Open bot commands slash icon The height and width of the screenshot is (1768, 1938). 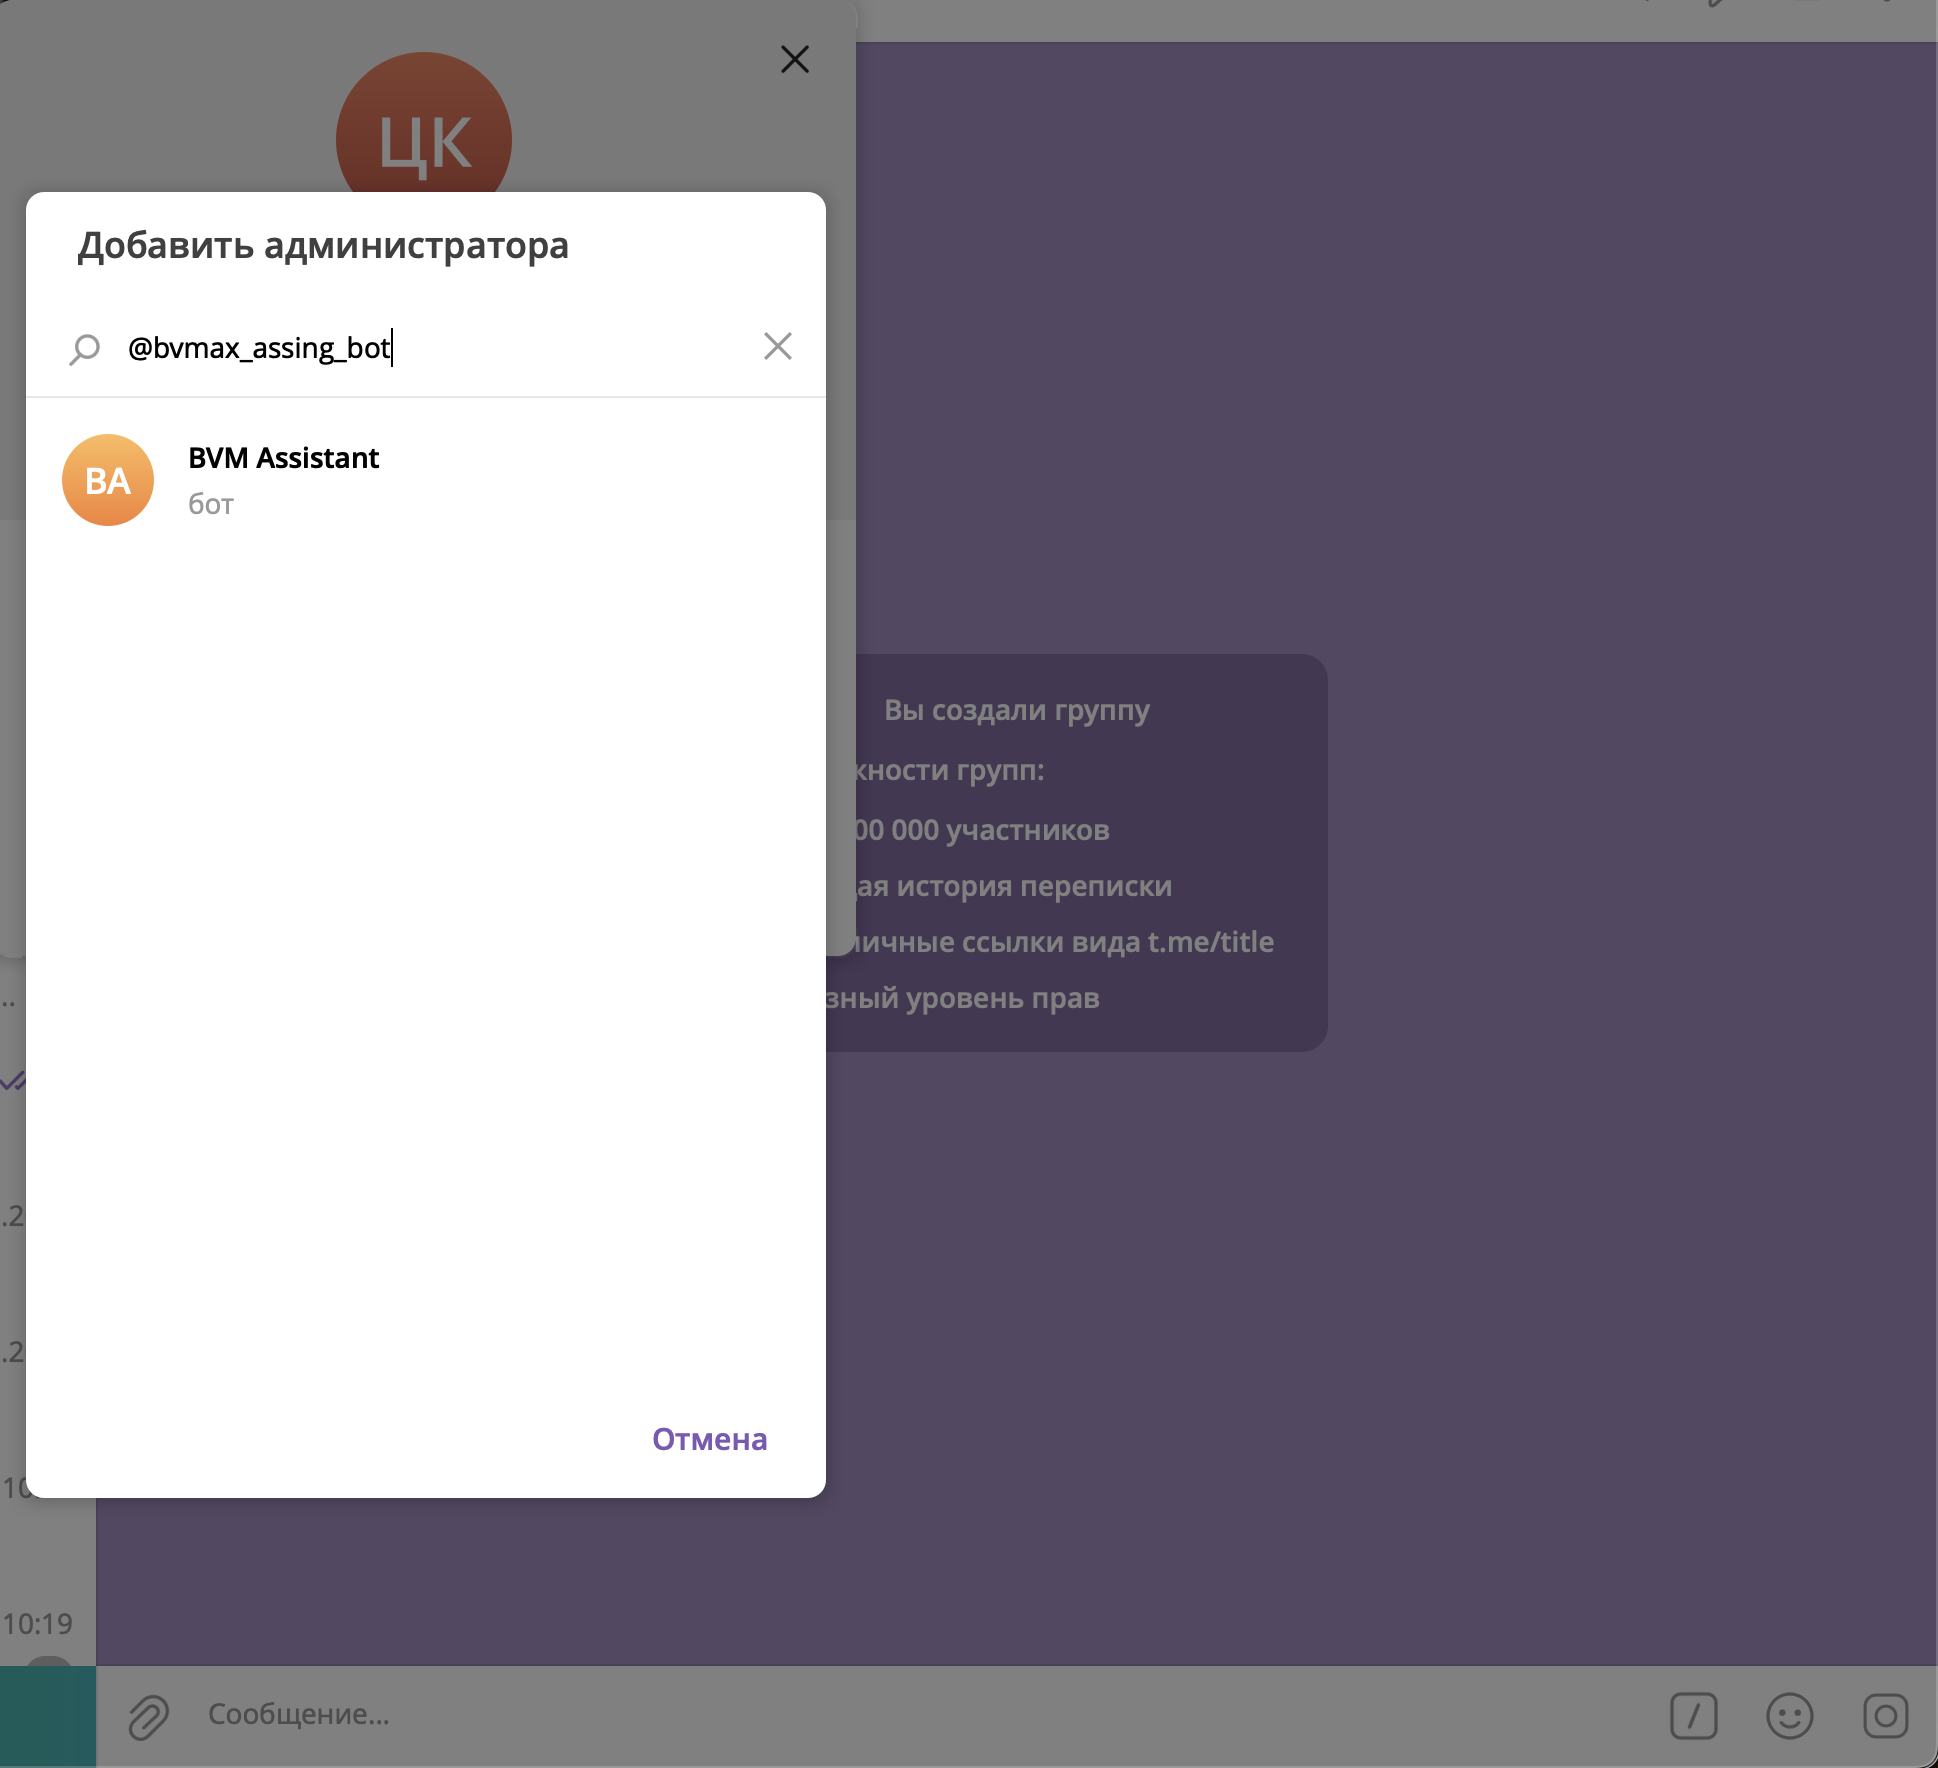1693,1716
